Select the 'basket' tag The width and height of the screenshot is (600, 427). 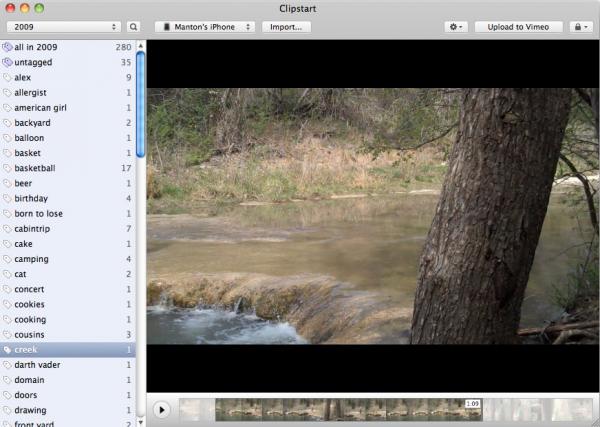68,153
